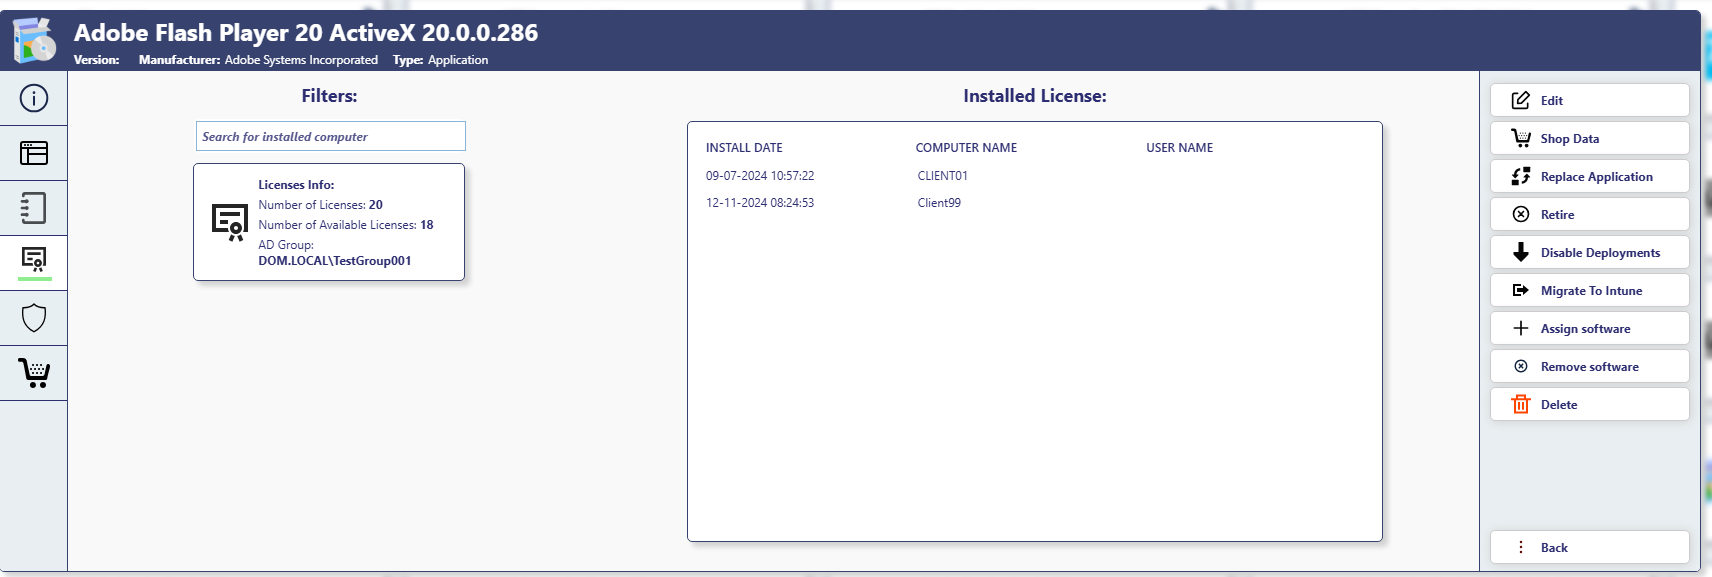Open Shop Data

1589,138
